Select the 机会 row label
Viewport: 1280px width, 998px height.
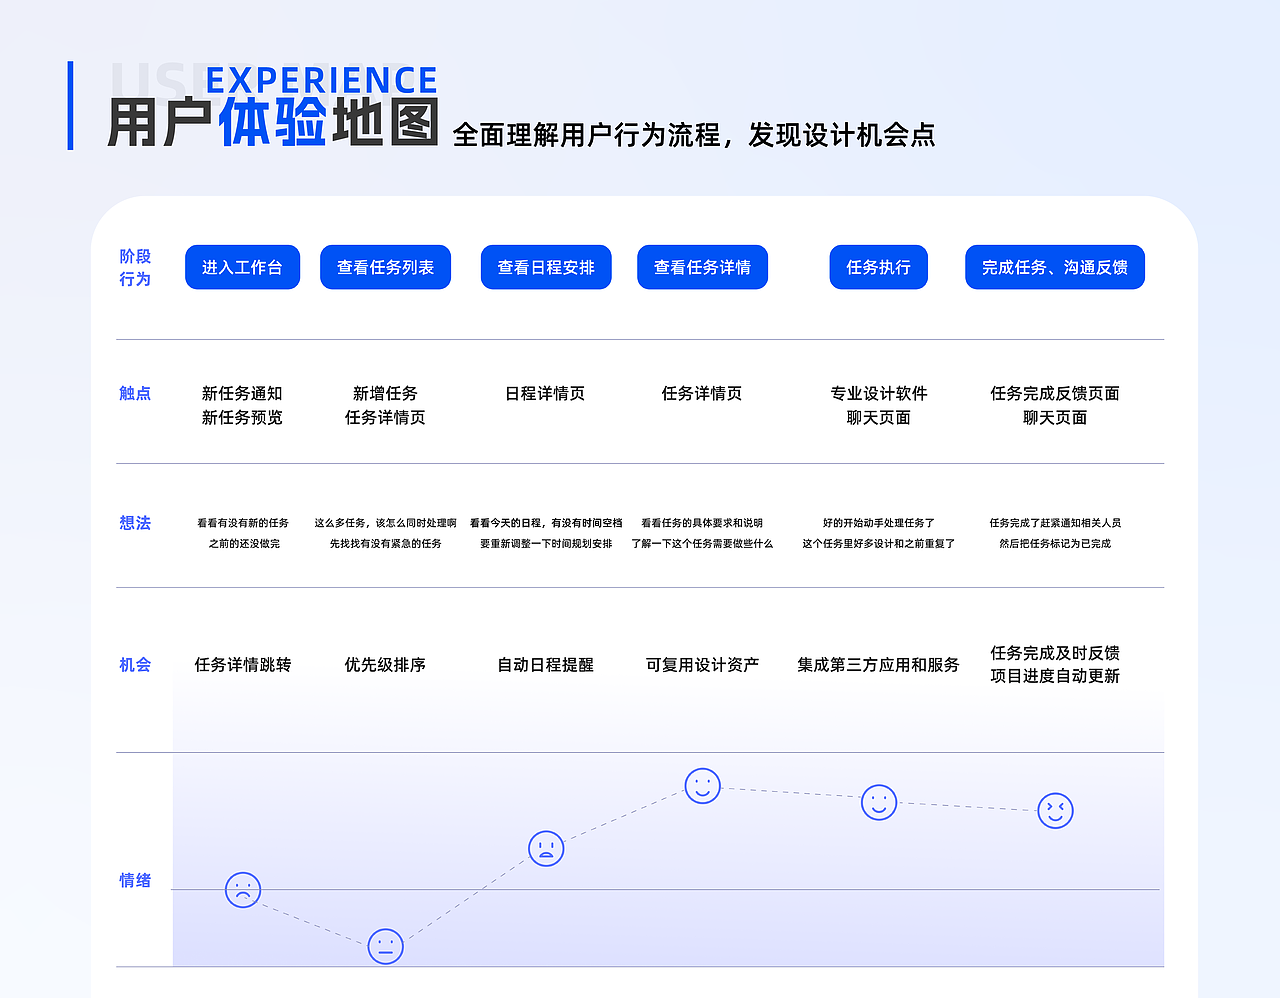(x=135, y=665)
